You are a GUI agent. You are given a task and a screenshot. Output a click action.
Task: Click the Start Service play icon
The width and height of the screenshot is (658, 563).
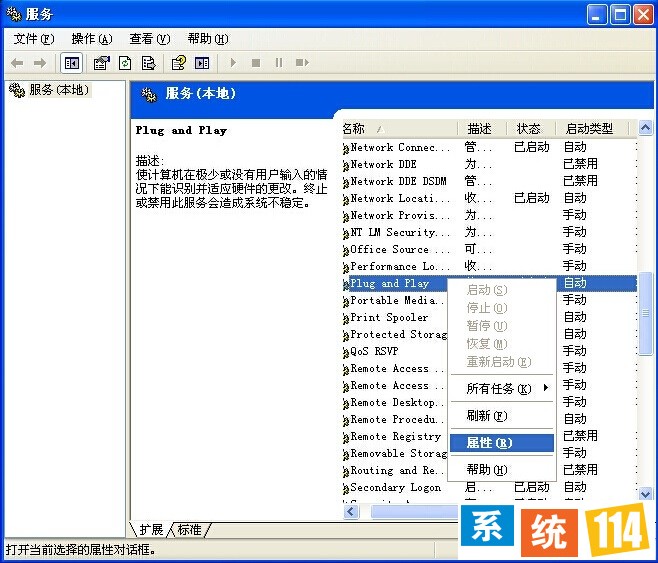(233, 63)
